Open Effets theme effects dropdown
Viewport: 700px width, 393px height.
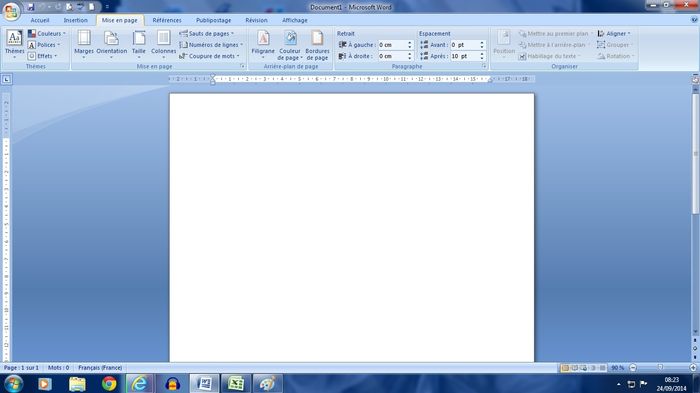43,56
